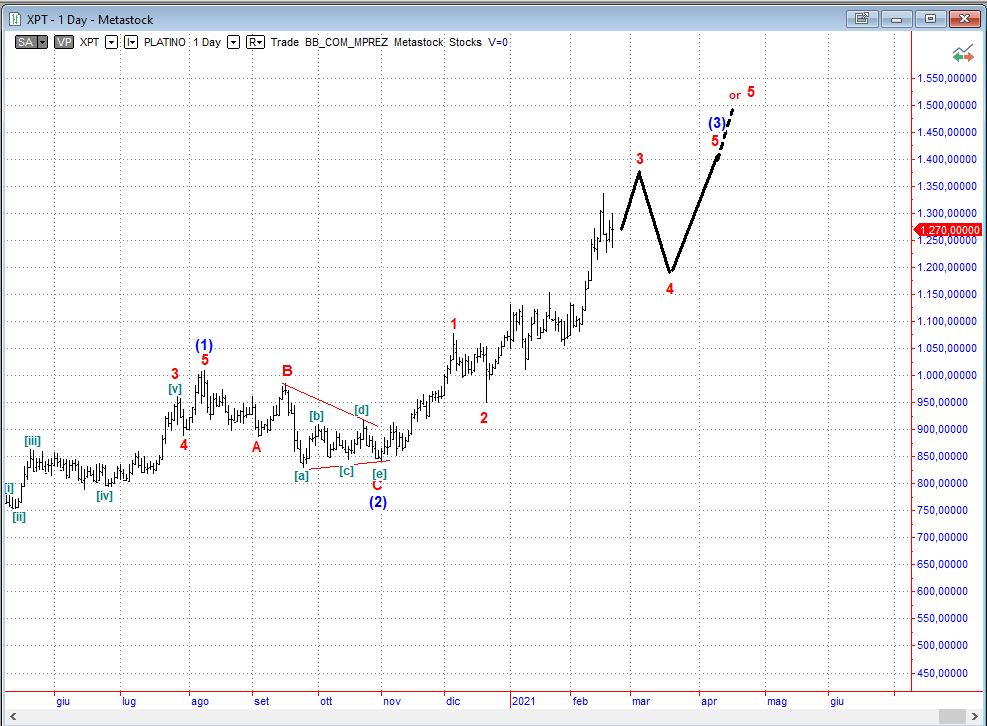This screenshot has height=726, width=987.
Task: Maximize the chart window
Action: coord(930,19)
